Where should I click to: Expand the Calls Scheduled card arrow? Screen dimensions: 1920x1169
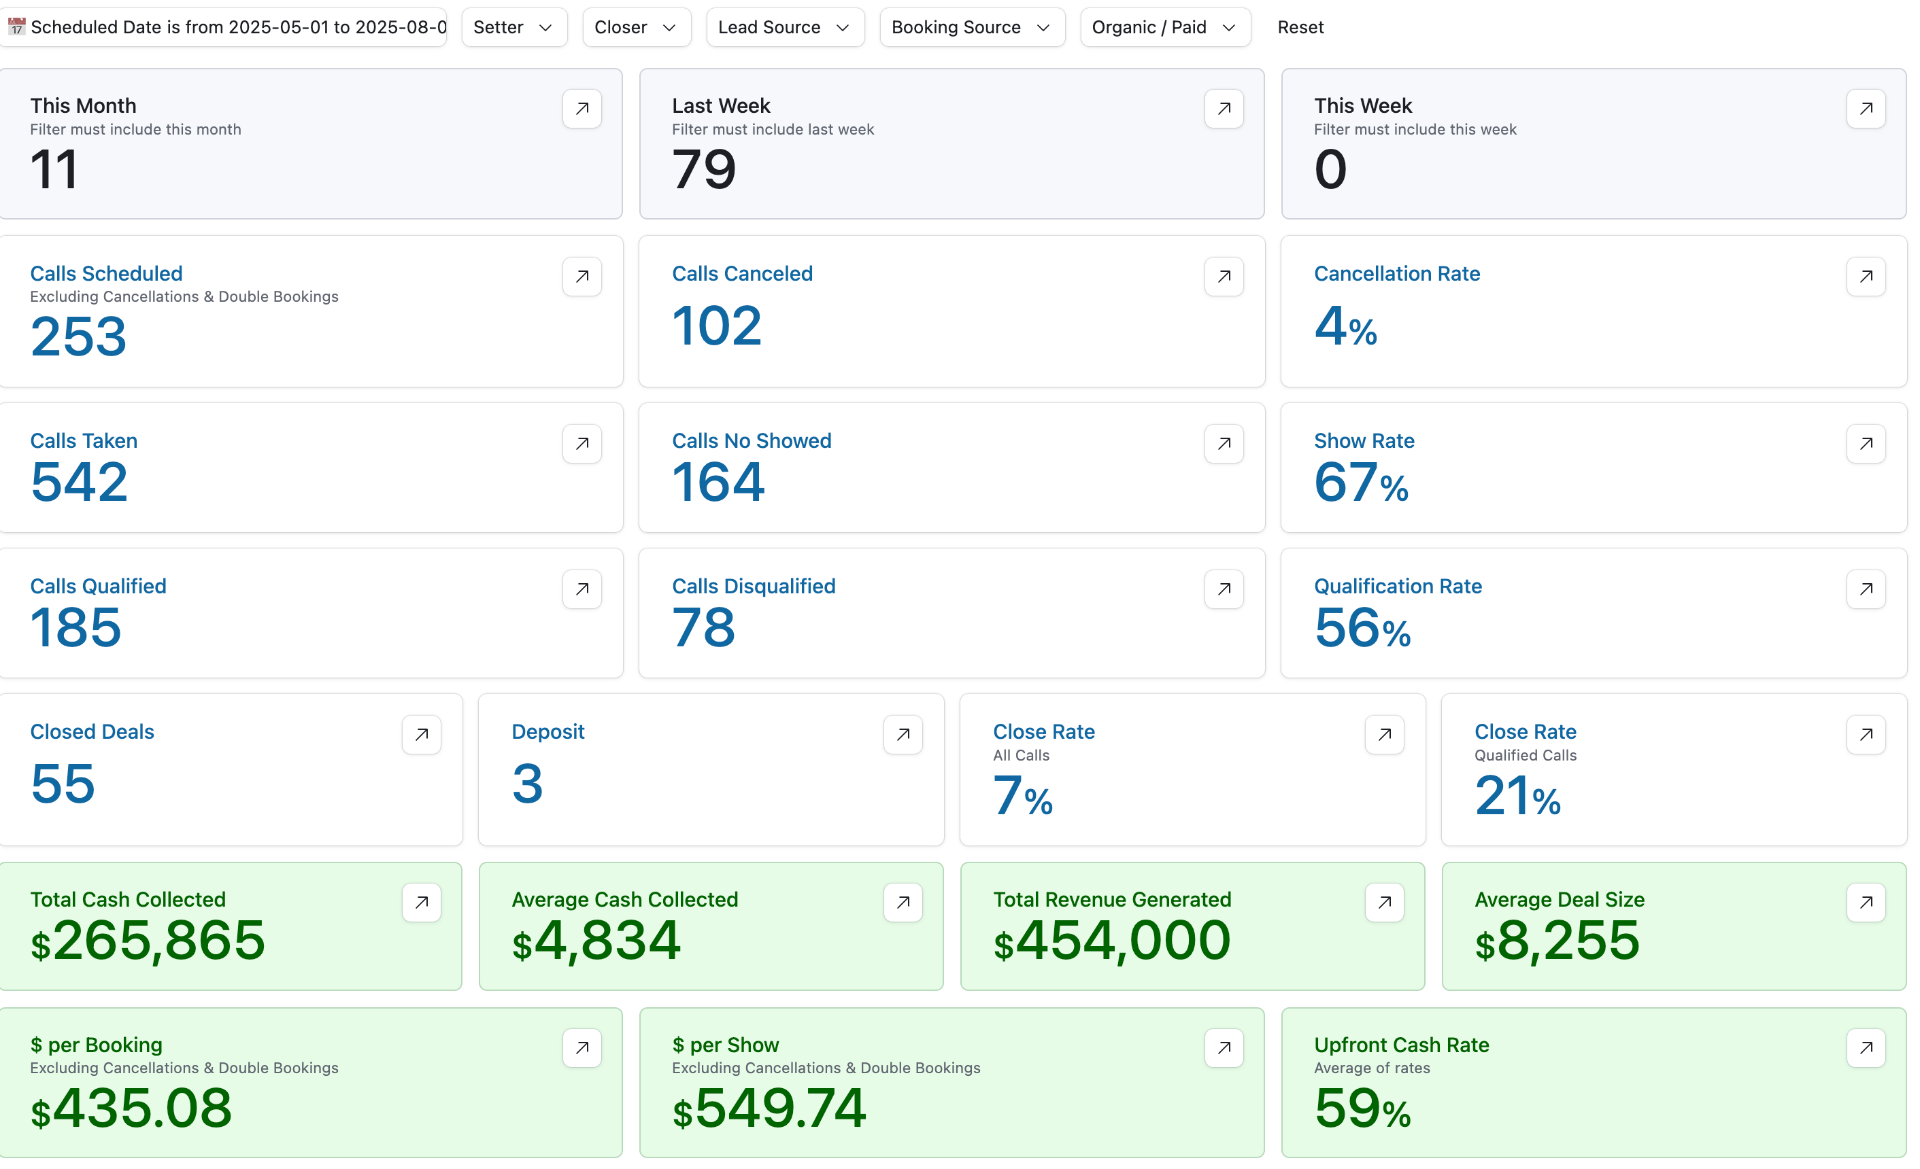pos(582,277)
